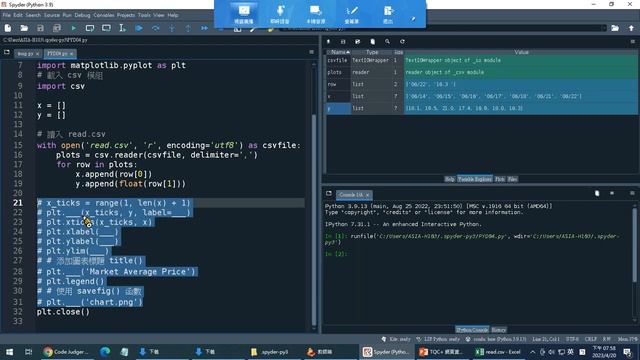Switch to the IPython Console tab

(x=472, y=330)
